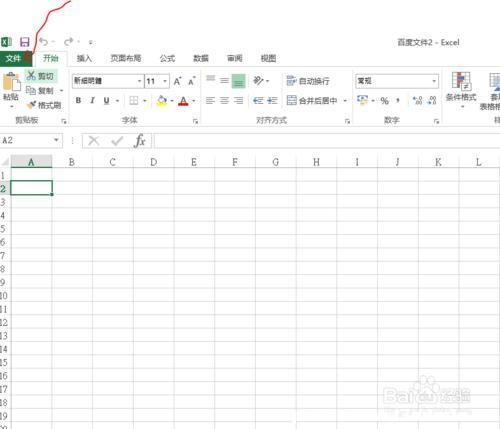This screenshot has height=429, width=500.
Task: Click the increase font size icon
Action: point(178,81)
